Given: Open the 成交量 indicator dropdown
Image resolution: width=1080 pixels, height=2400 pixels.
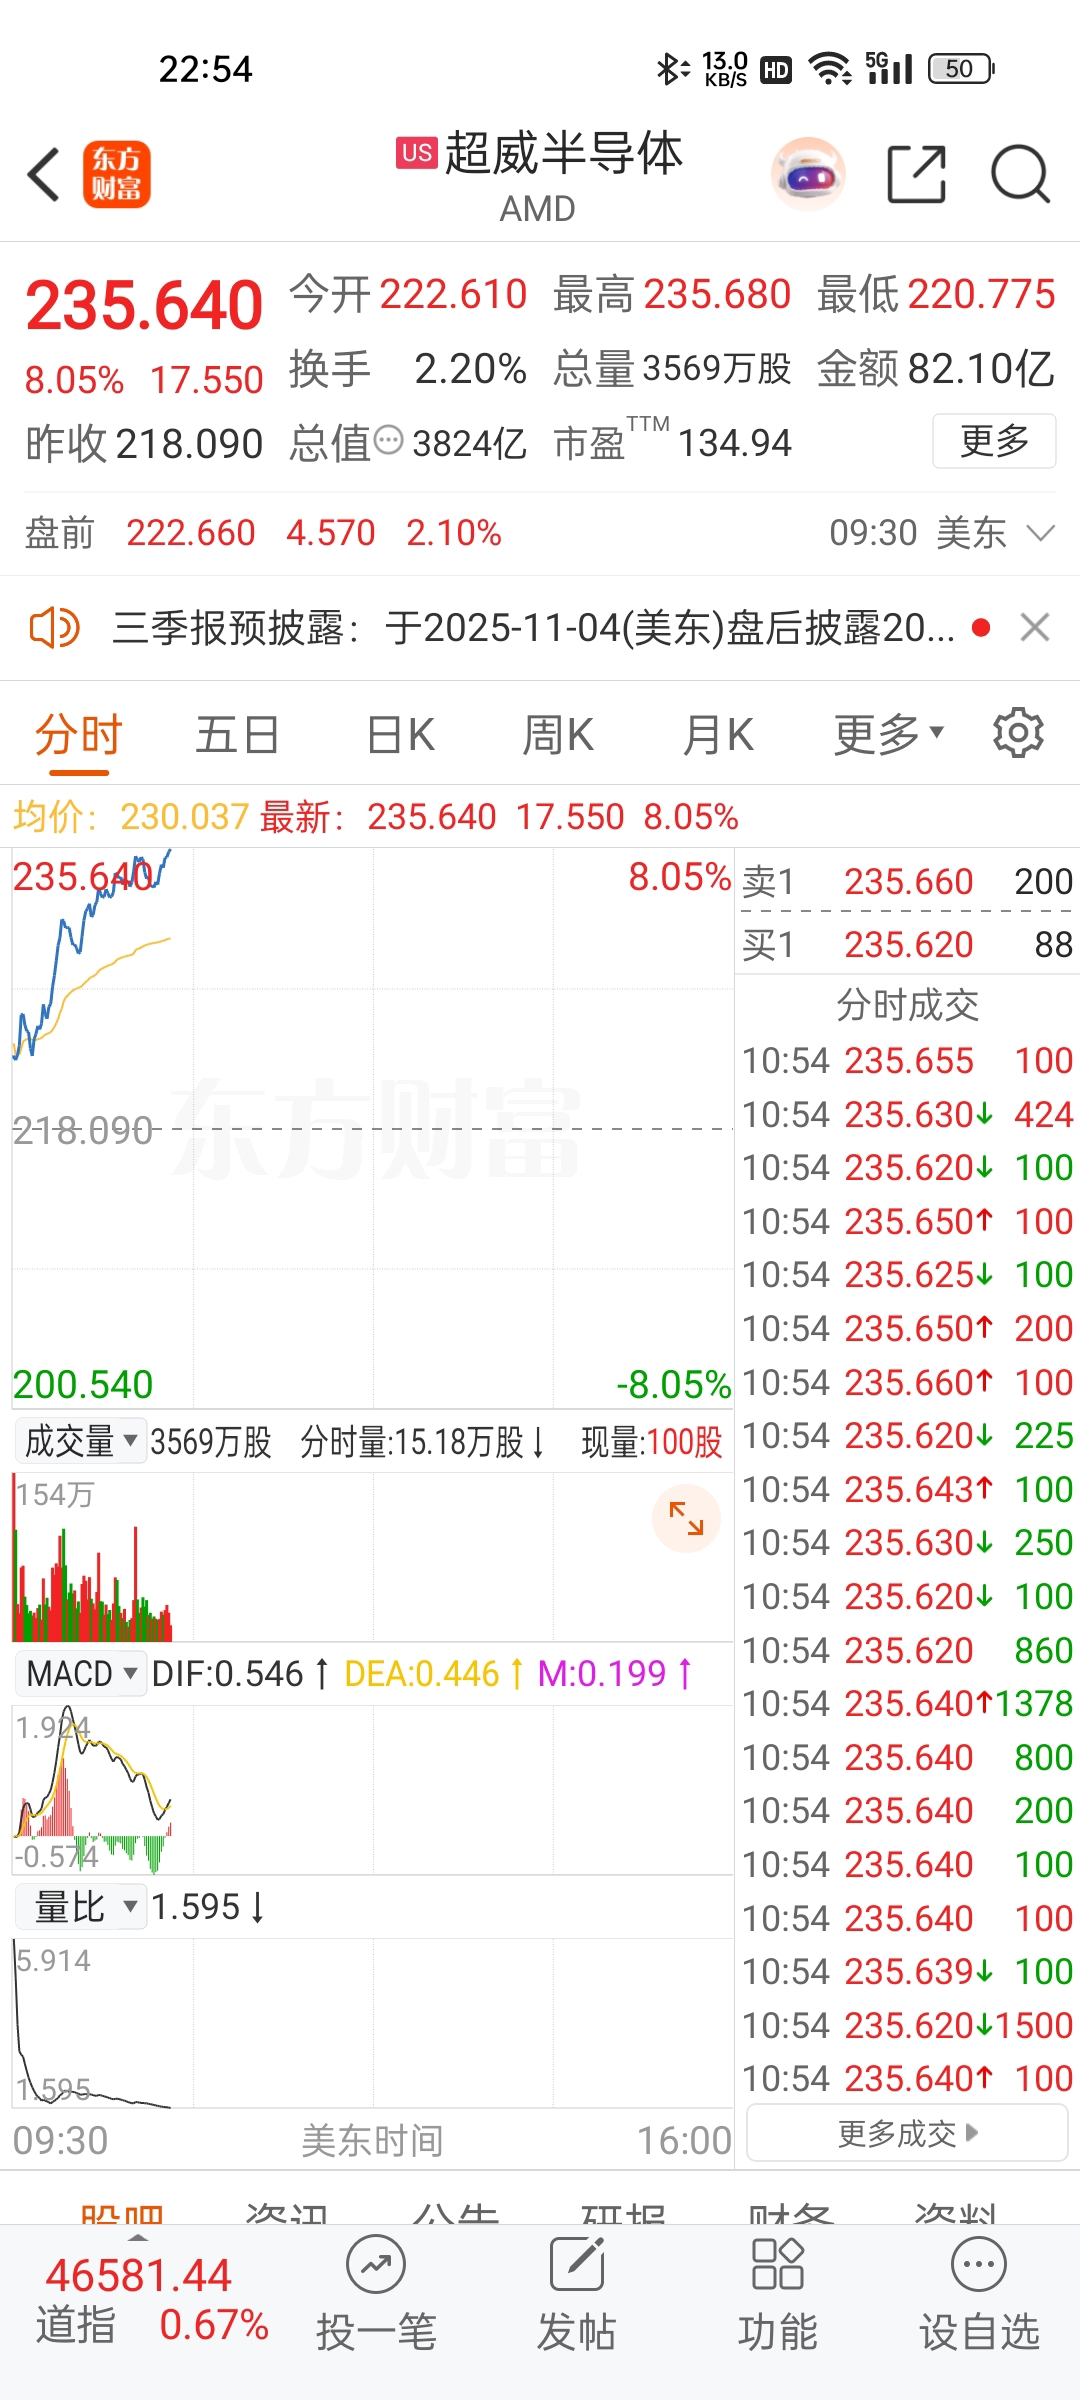Looking at the screenshot, I should (80, 1441).
